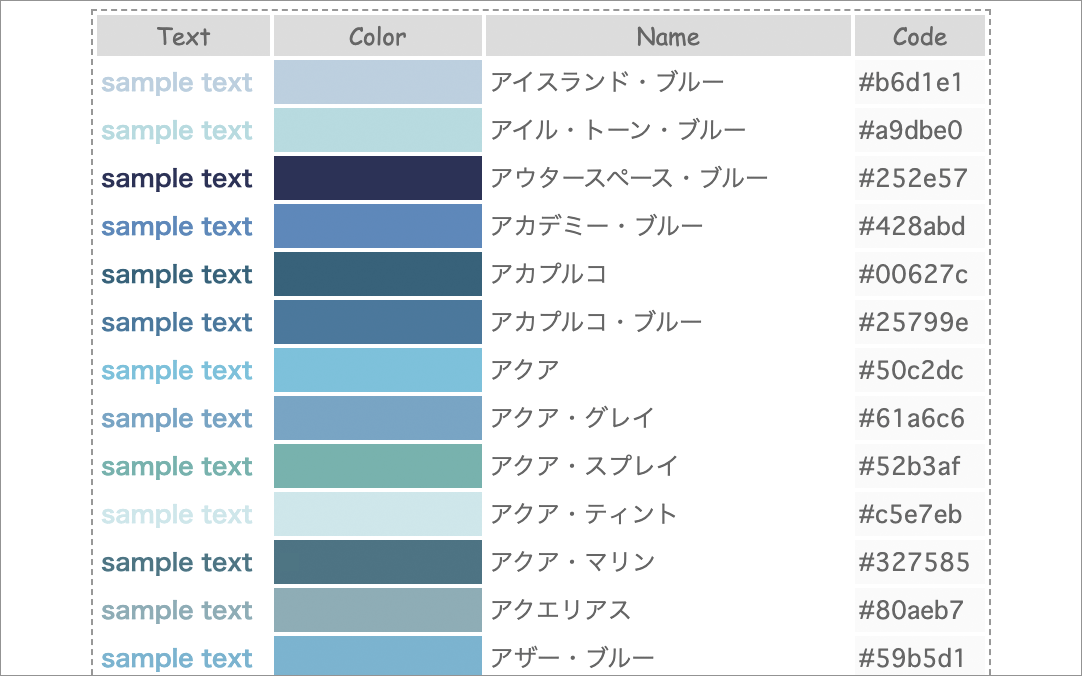The height and width of the screenshot is (676, 1082).
Task: Click the Iceland Blue color swatch #b6d1e1
Action: click(378, 82)
